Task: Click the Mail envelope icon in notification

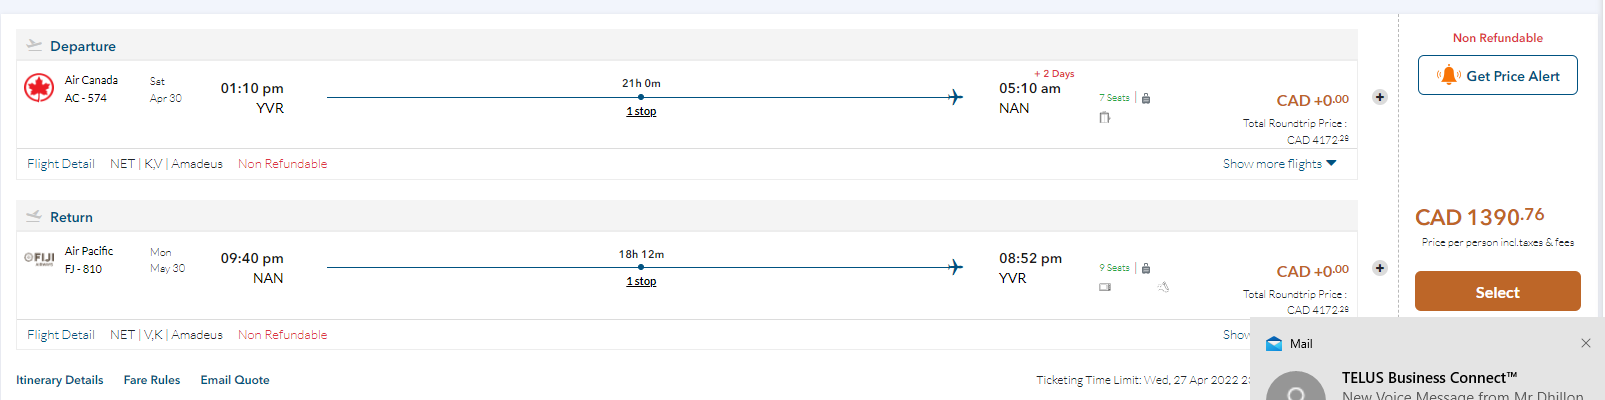Action: tap(1274, 344)
